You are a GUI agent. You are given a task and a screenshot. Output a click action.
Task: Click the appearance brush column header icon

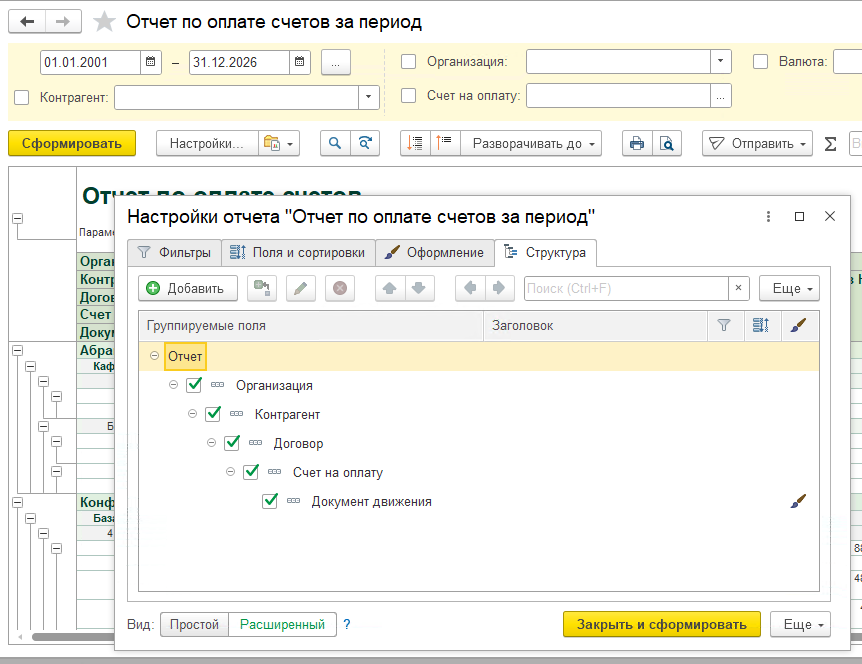click(798, 325)
